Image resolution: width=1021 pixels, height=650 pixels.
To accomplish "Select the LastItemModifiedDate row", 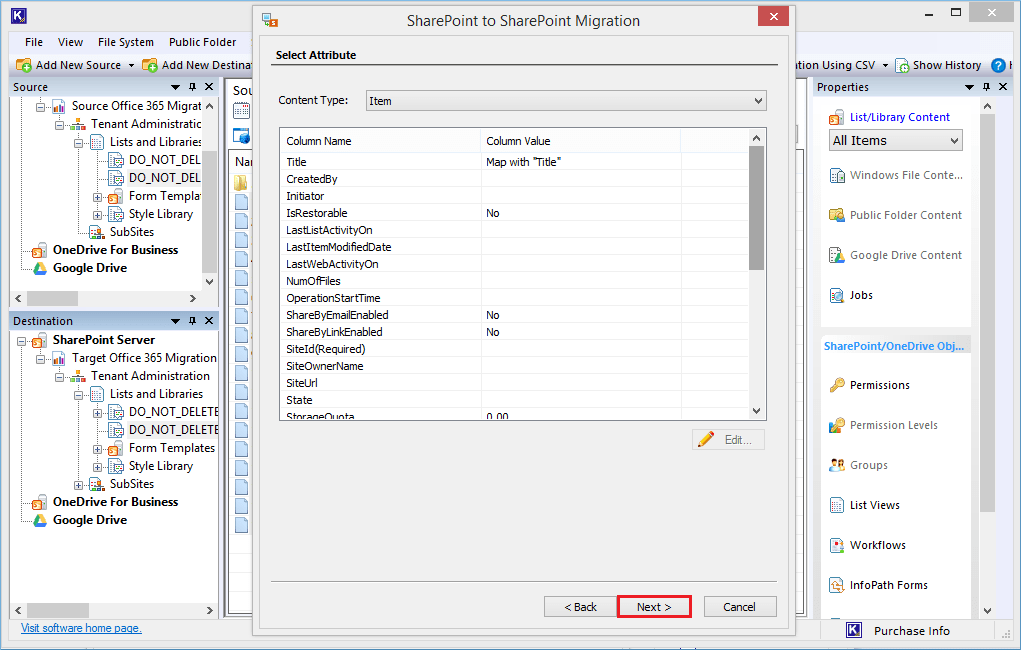I will click(514, 247).
